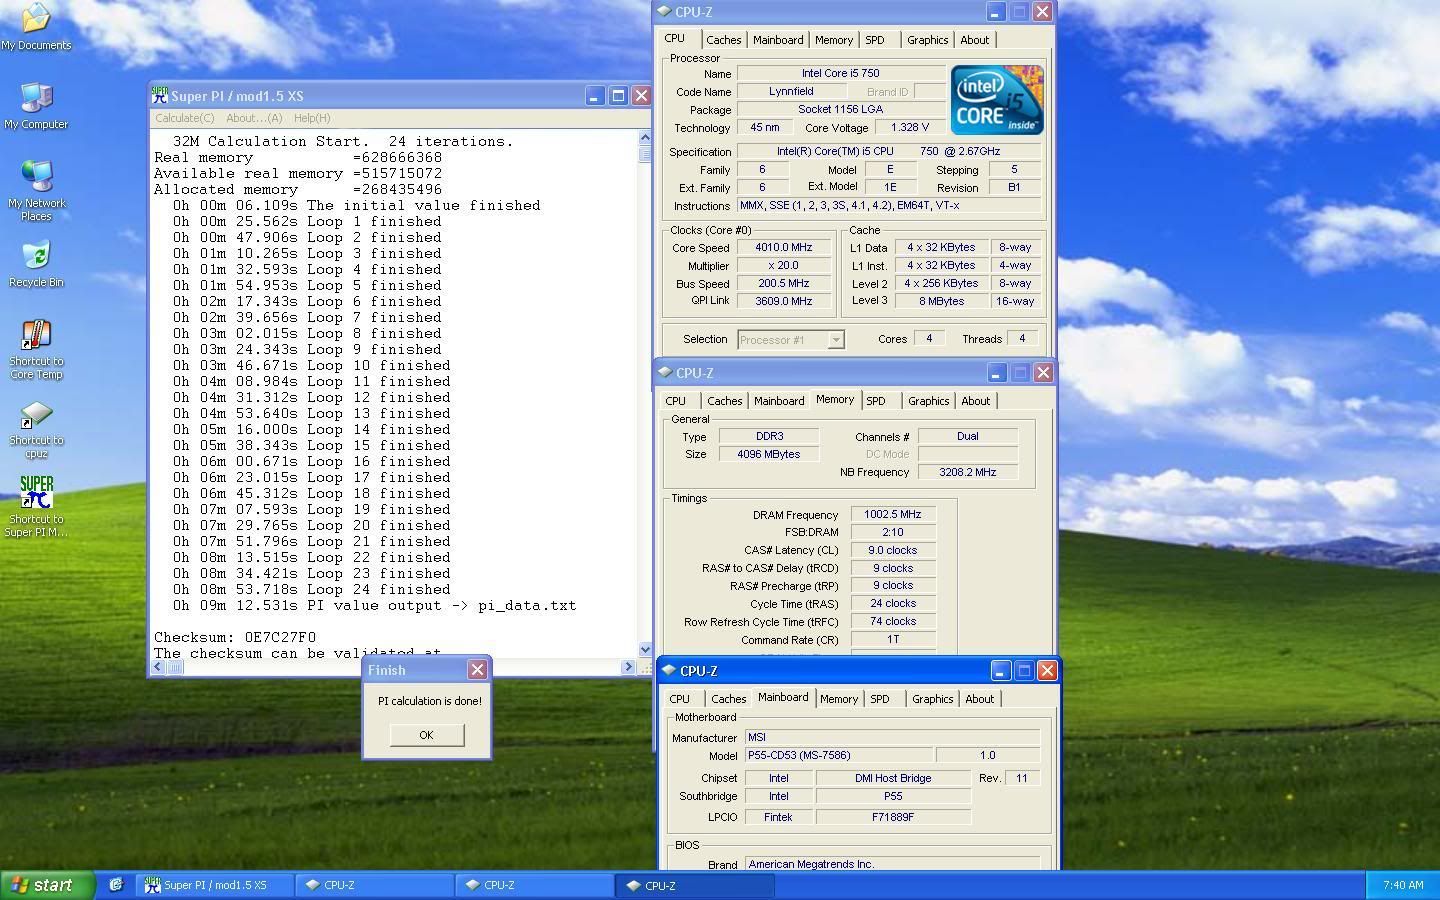This screenshot has width=1440, height=900.
Task: Select Graphics tab in Memory CPU-Z window
Action: (929, 401)
